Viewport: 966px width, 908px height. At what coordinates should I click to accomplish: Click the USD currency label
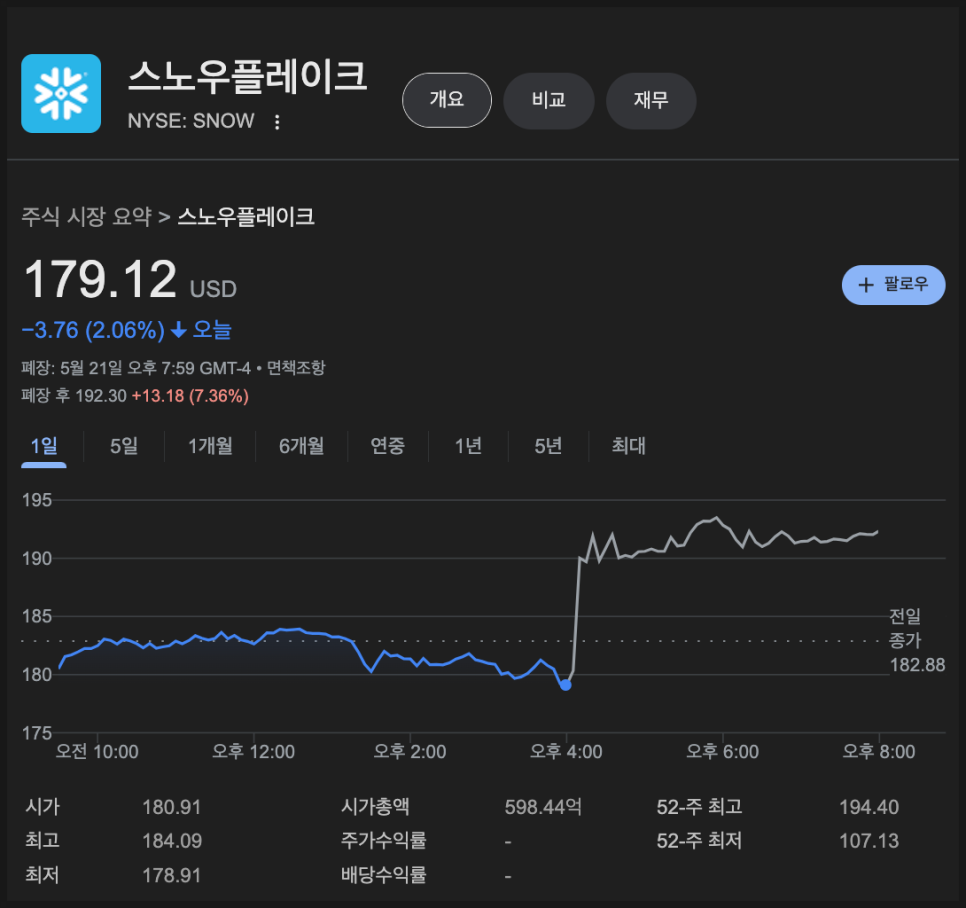pos(213,289)
